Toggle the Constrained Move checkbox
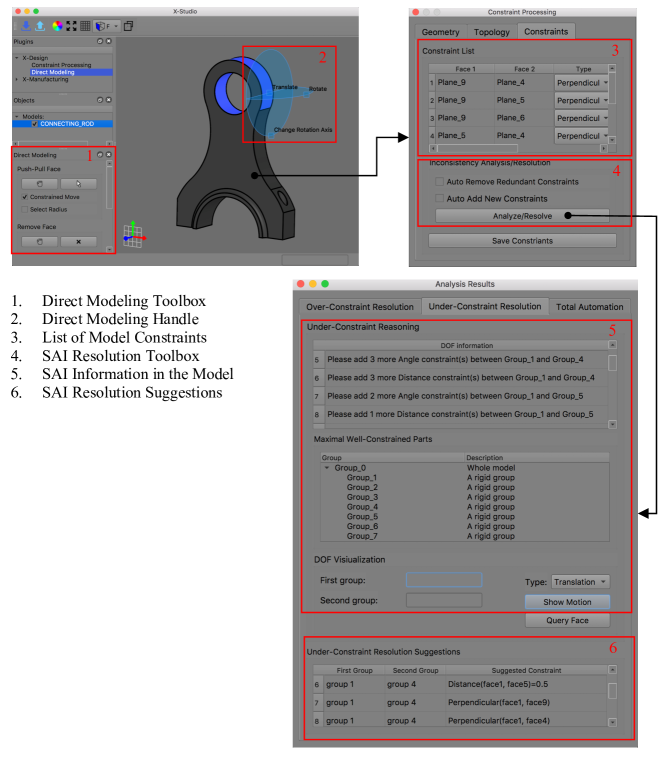Viewport: 665px width, 759px height. (25, 197)
